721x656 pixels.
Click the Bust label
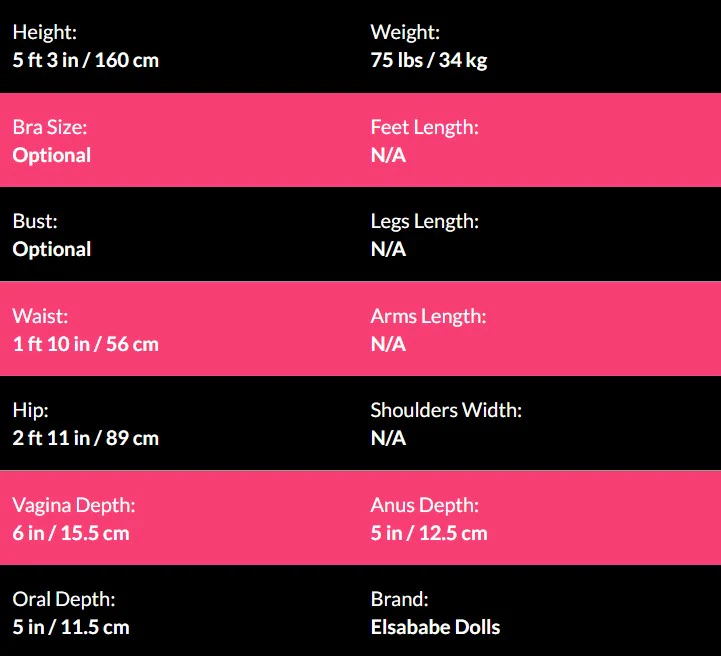(35, 221)
